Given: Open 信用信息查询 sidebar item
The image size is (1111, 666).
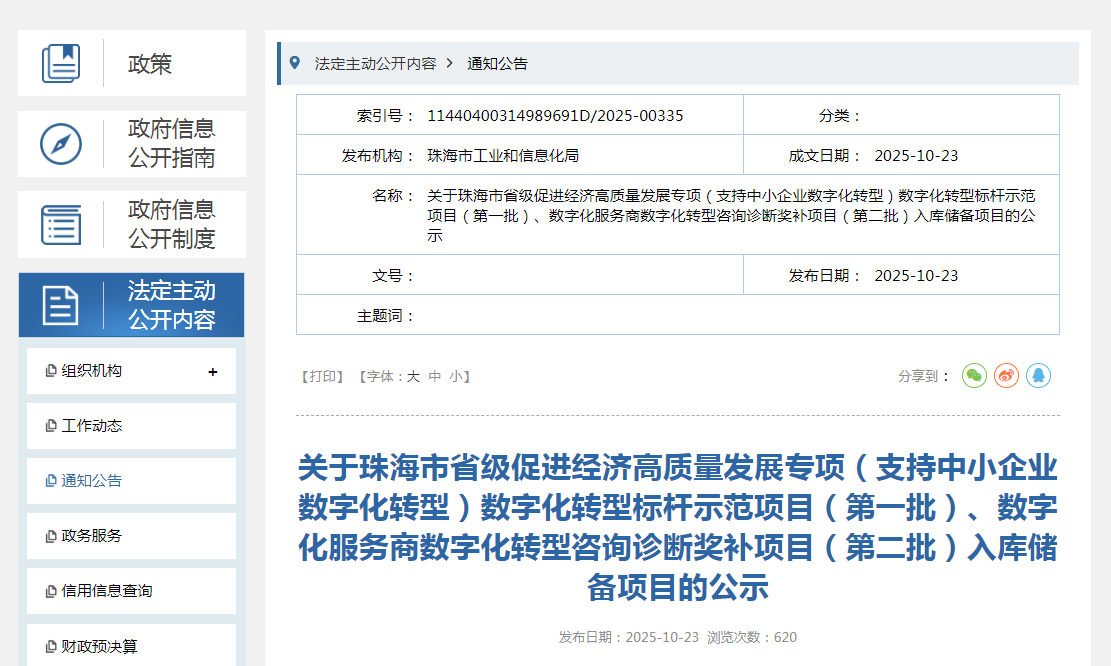Looking at the screenshot, I should pos(106,591).
